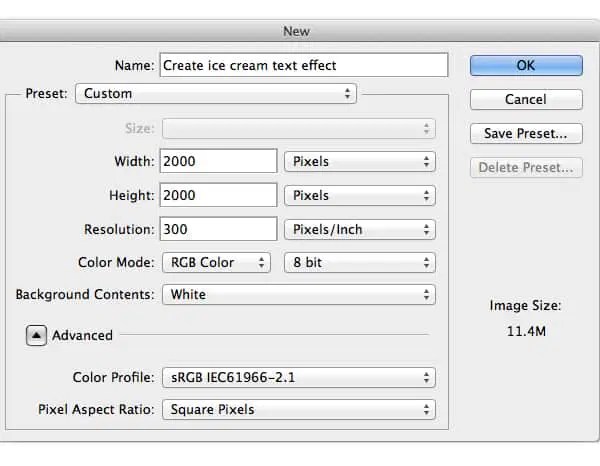Click the Background Contents stepper arrows
This screenshot has width=600, height=466.
tap(427, 295)
